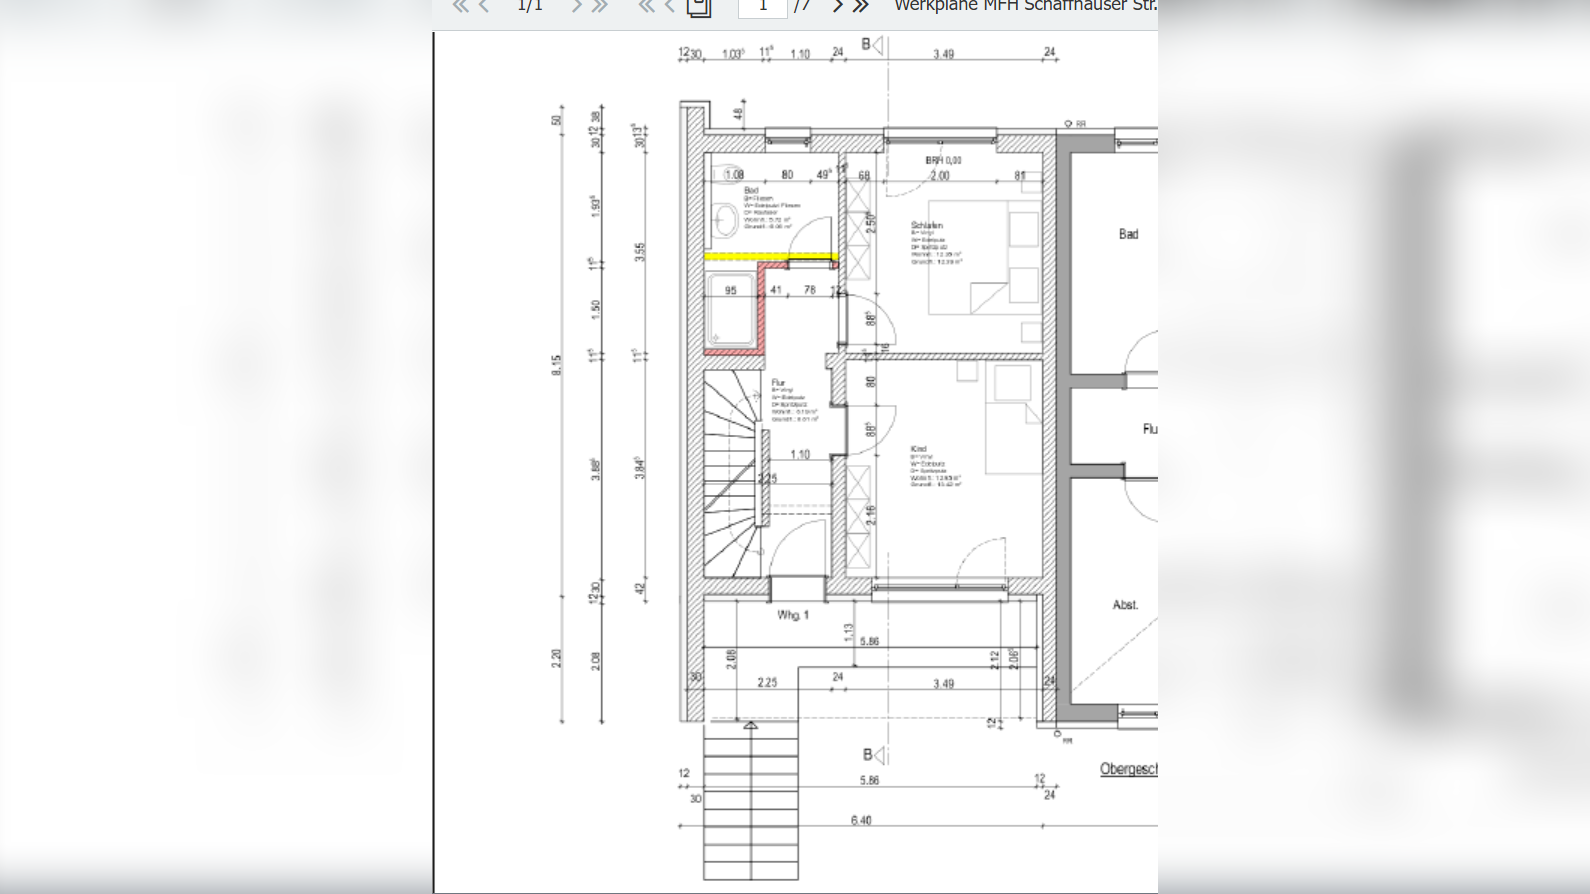
Task: Click the yellow highlighted wall in the bathroom
Action: tap(768, 257)
